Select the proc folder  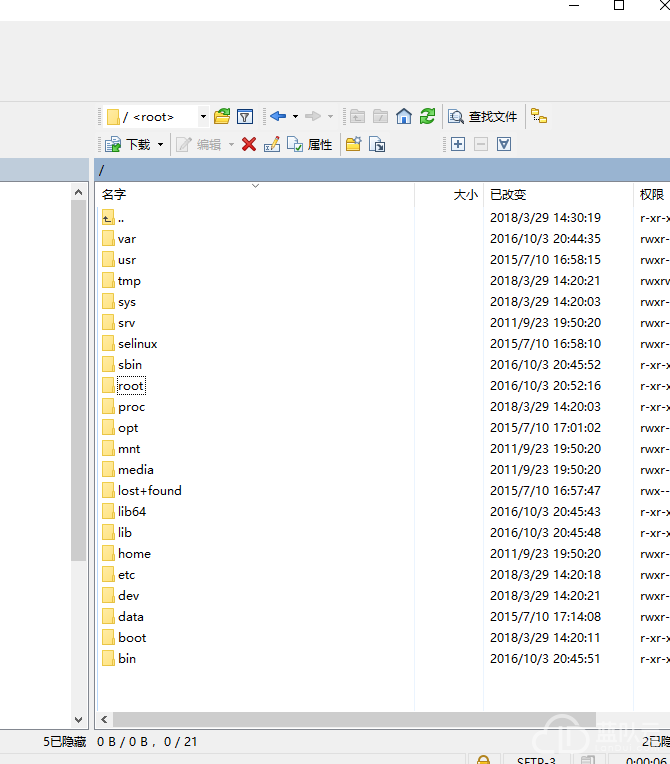[x=124, y=407]
